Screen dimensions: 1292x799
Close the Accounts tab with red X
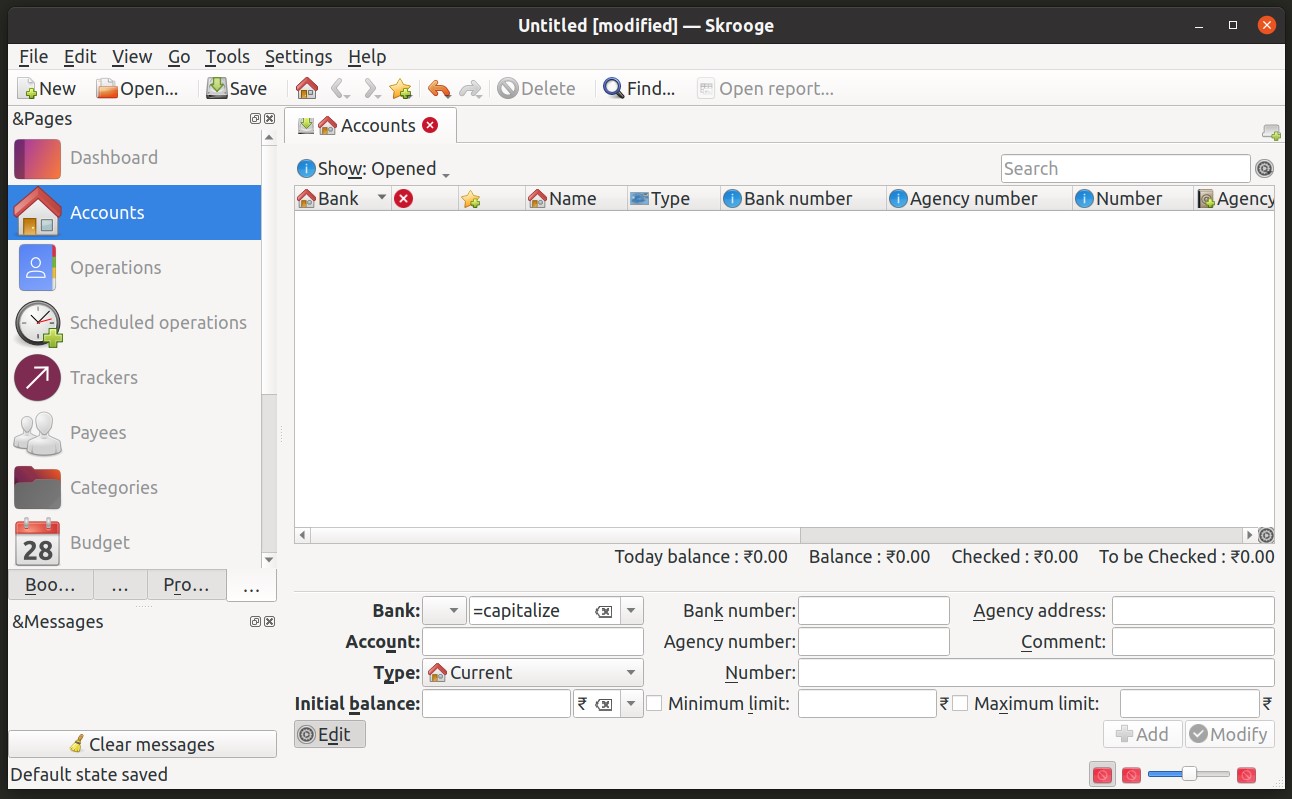[x=430, y=125]
